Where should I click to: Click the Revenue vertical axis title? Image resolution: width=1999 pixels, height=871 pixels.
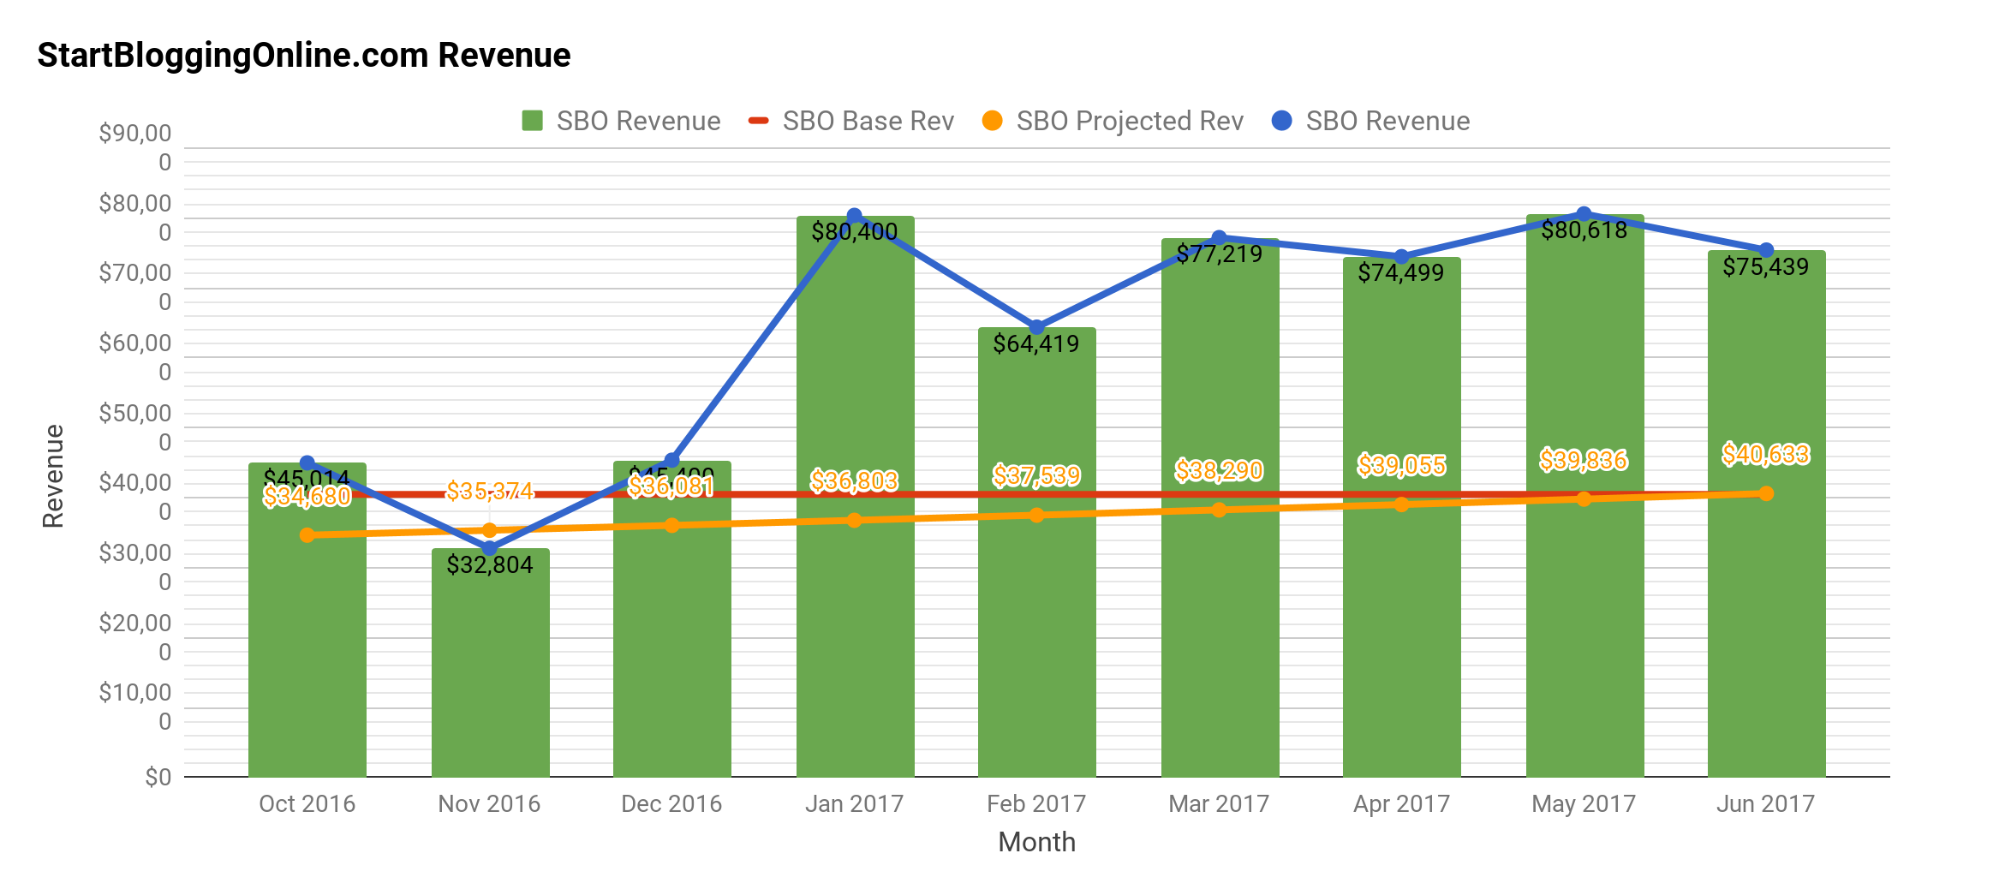(x=53, y=476)
